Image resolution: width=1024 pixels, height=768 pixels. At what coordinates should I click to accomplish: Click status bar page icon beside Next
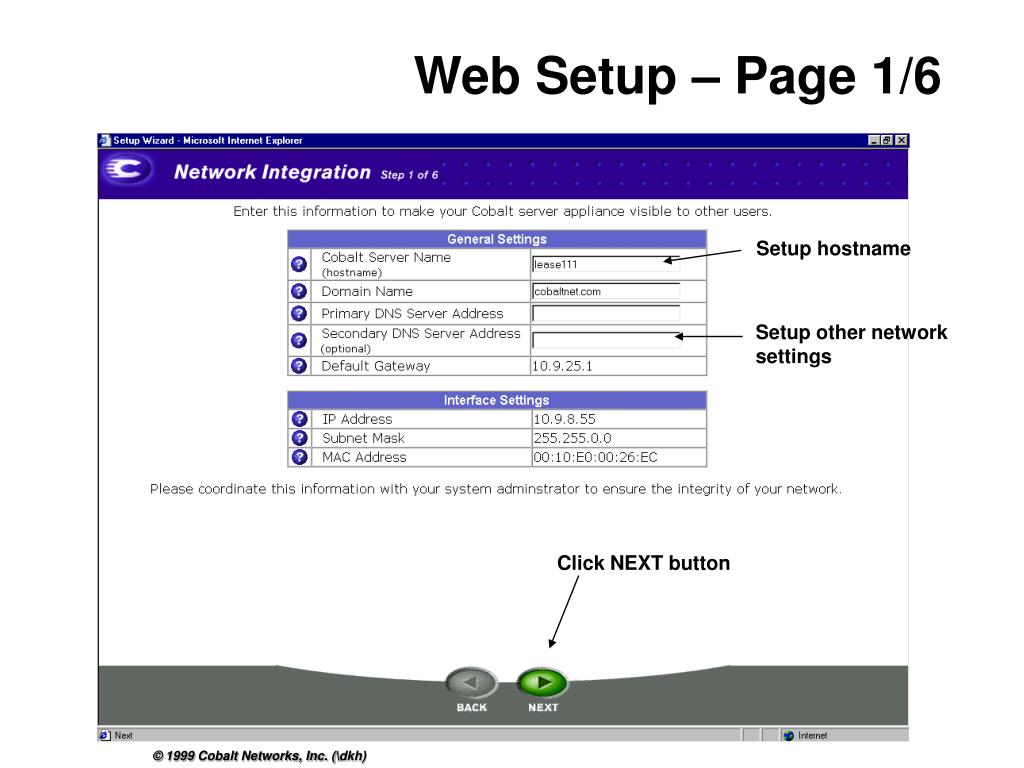pyautogui.click(x=105, y=735)
